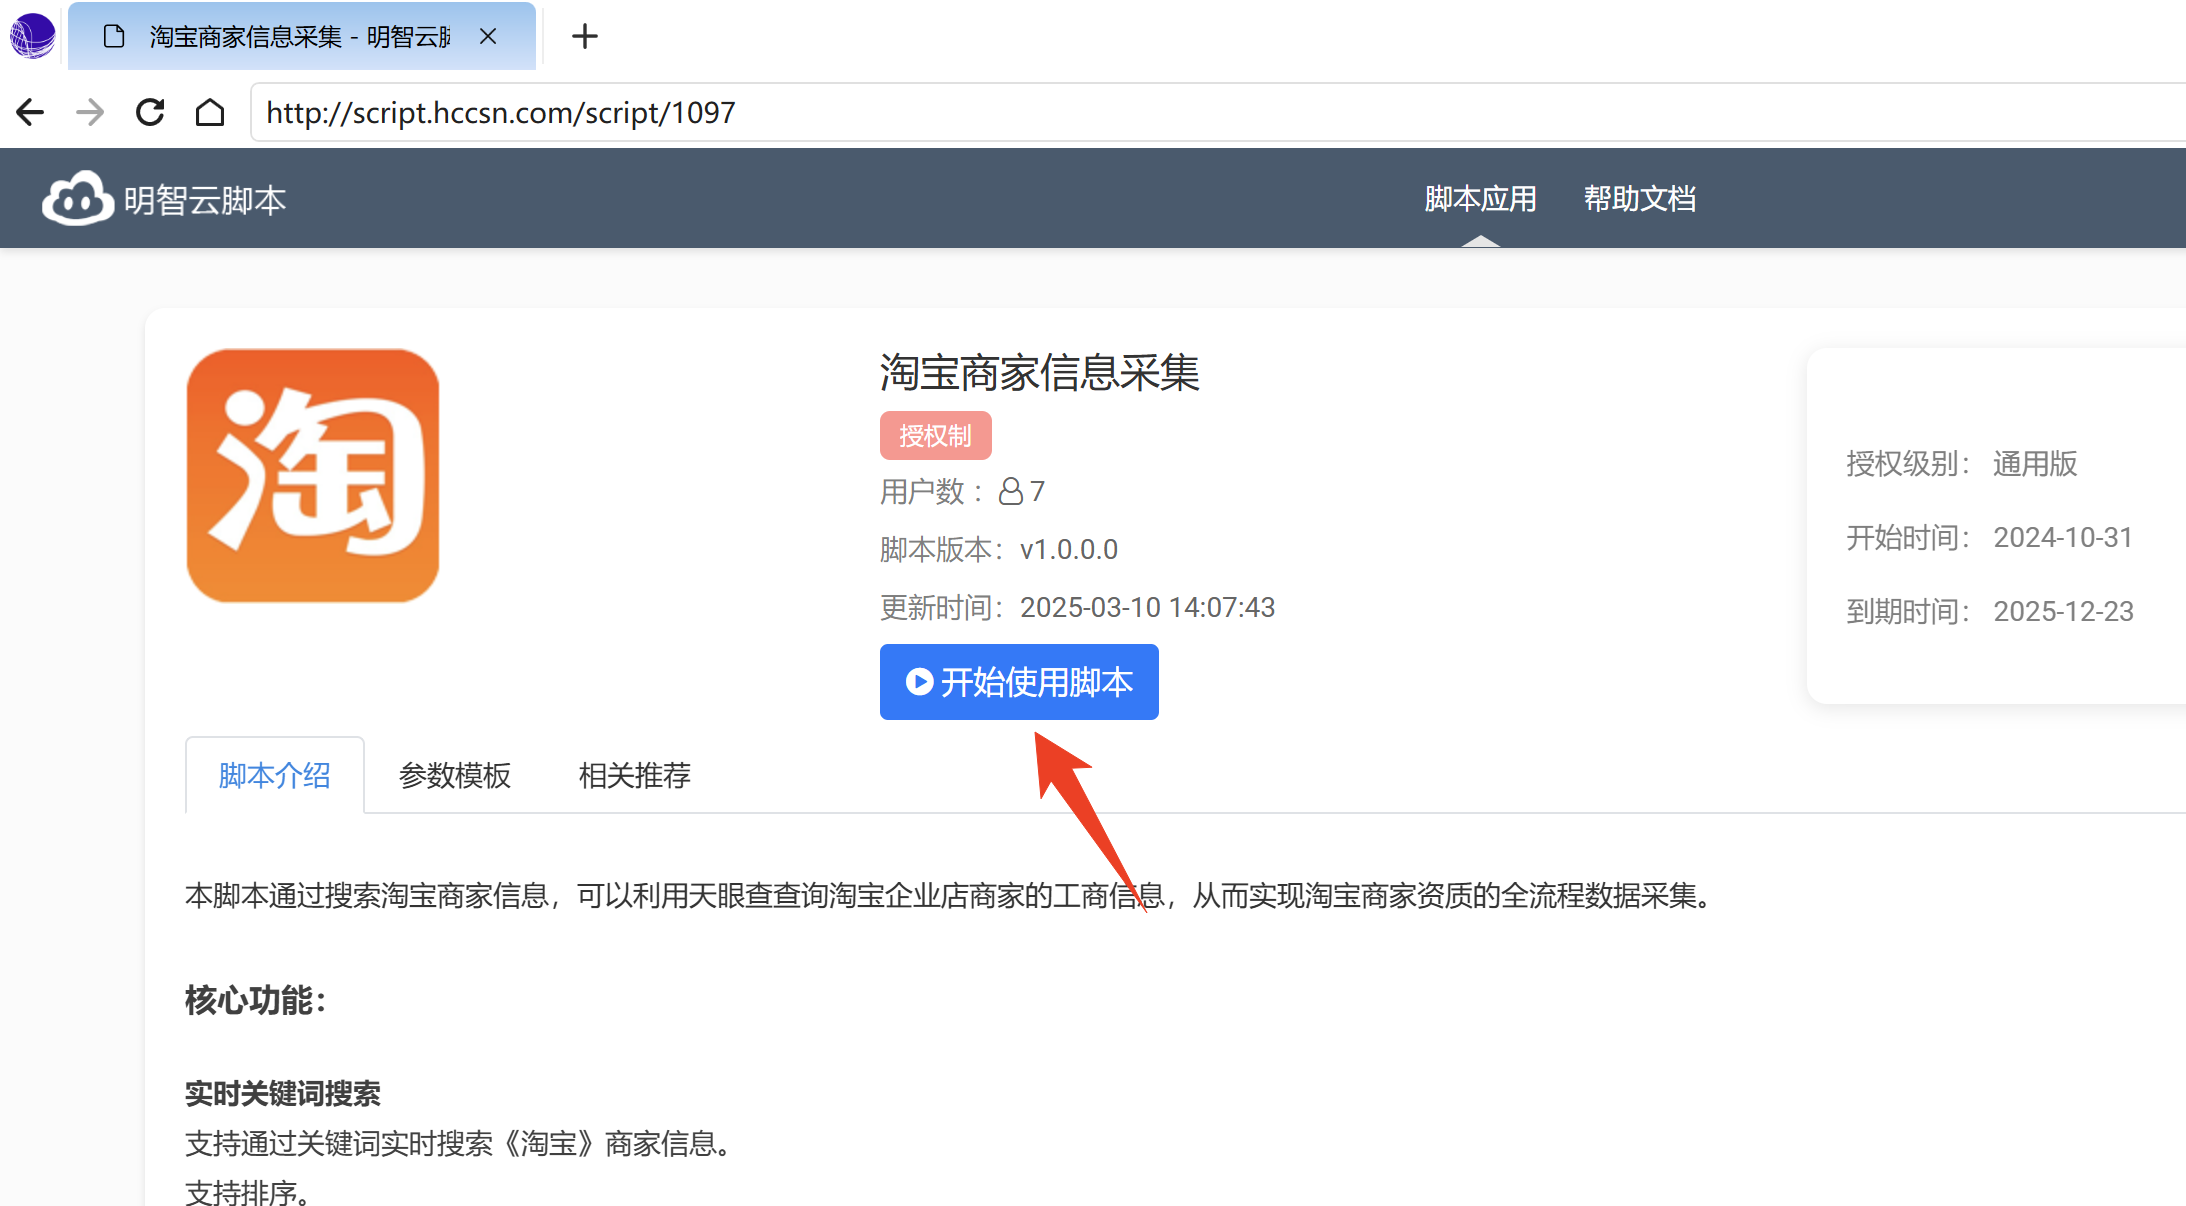Click the 核心功能 heading
This screenshot has width=2186, height=1206.
click(256, 1000)
